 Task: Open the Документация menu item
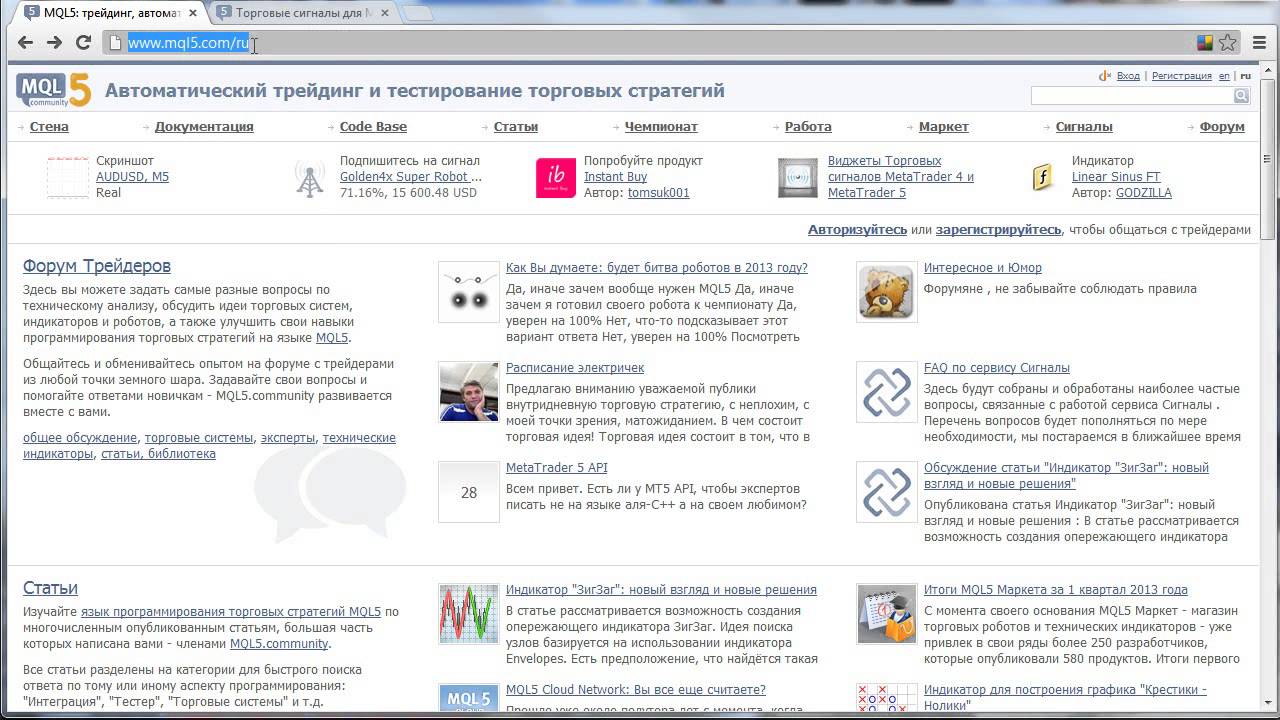point(204,127)
